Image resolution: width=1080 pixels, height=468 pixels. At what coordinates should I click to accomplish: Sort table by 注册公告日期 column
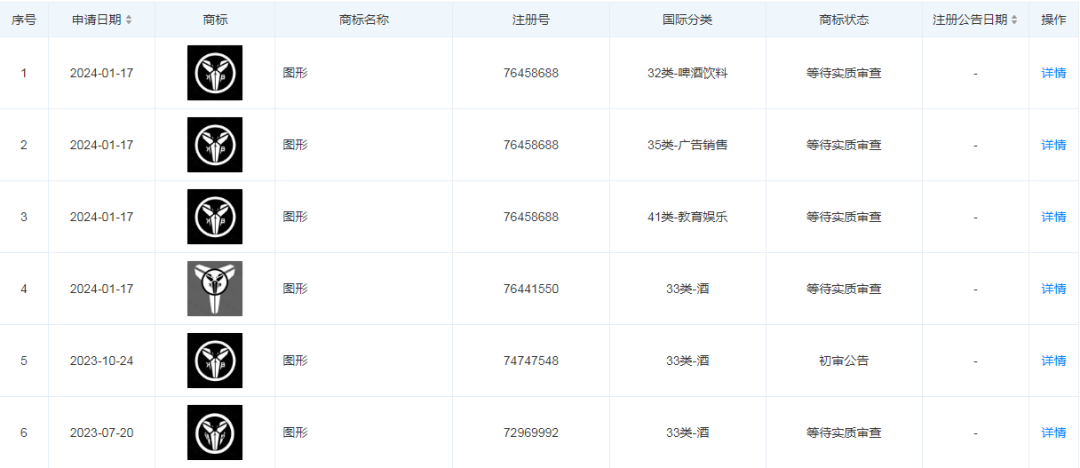click(1014, 20)
